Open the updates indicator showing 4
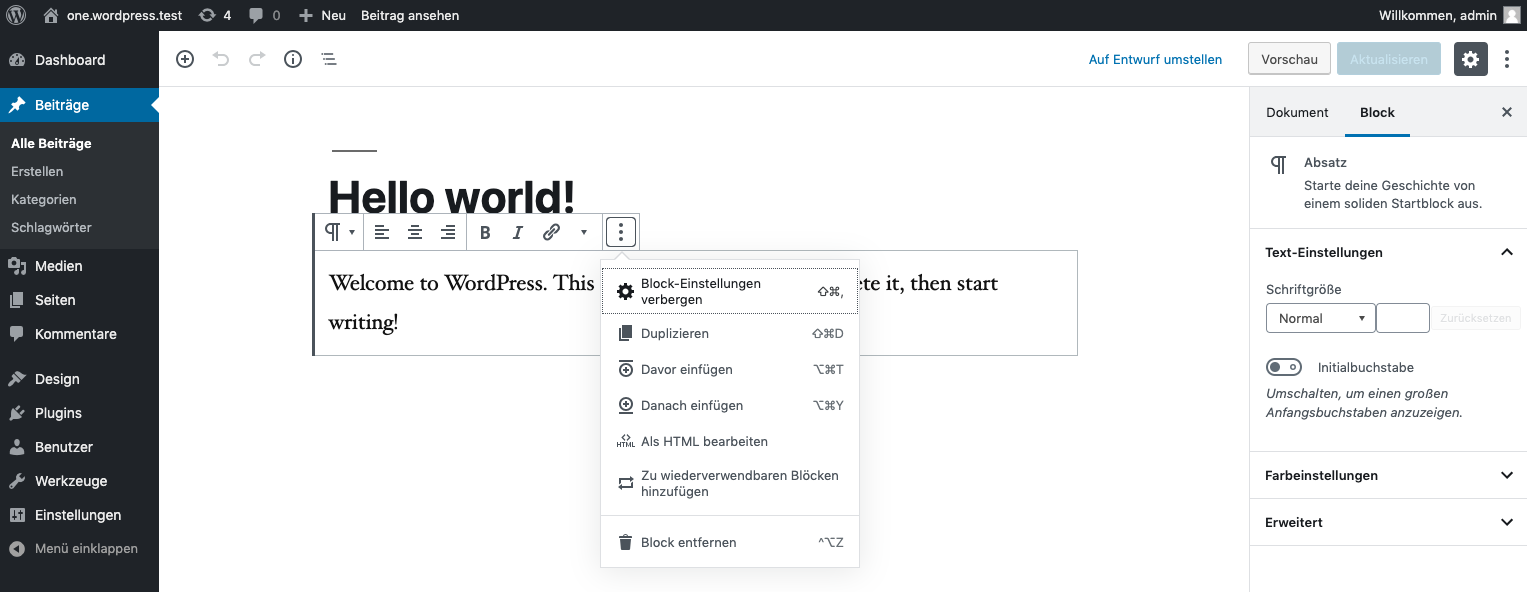This screenshot has width=1527, height=592. [x=215, y=15]
